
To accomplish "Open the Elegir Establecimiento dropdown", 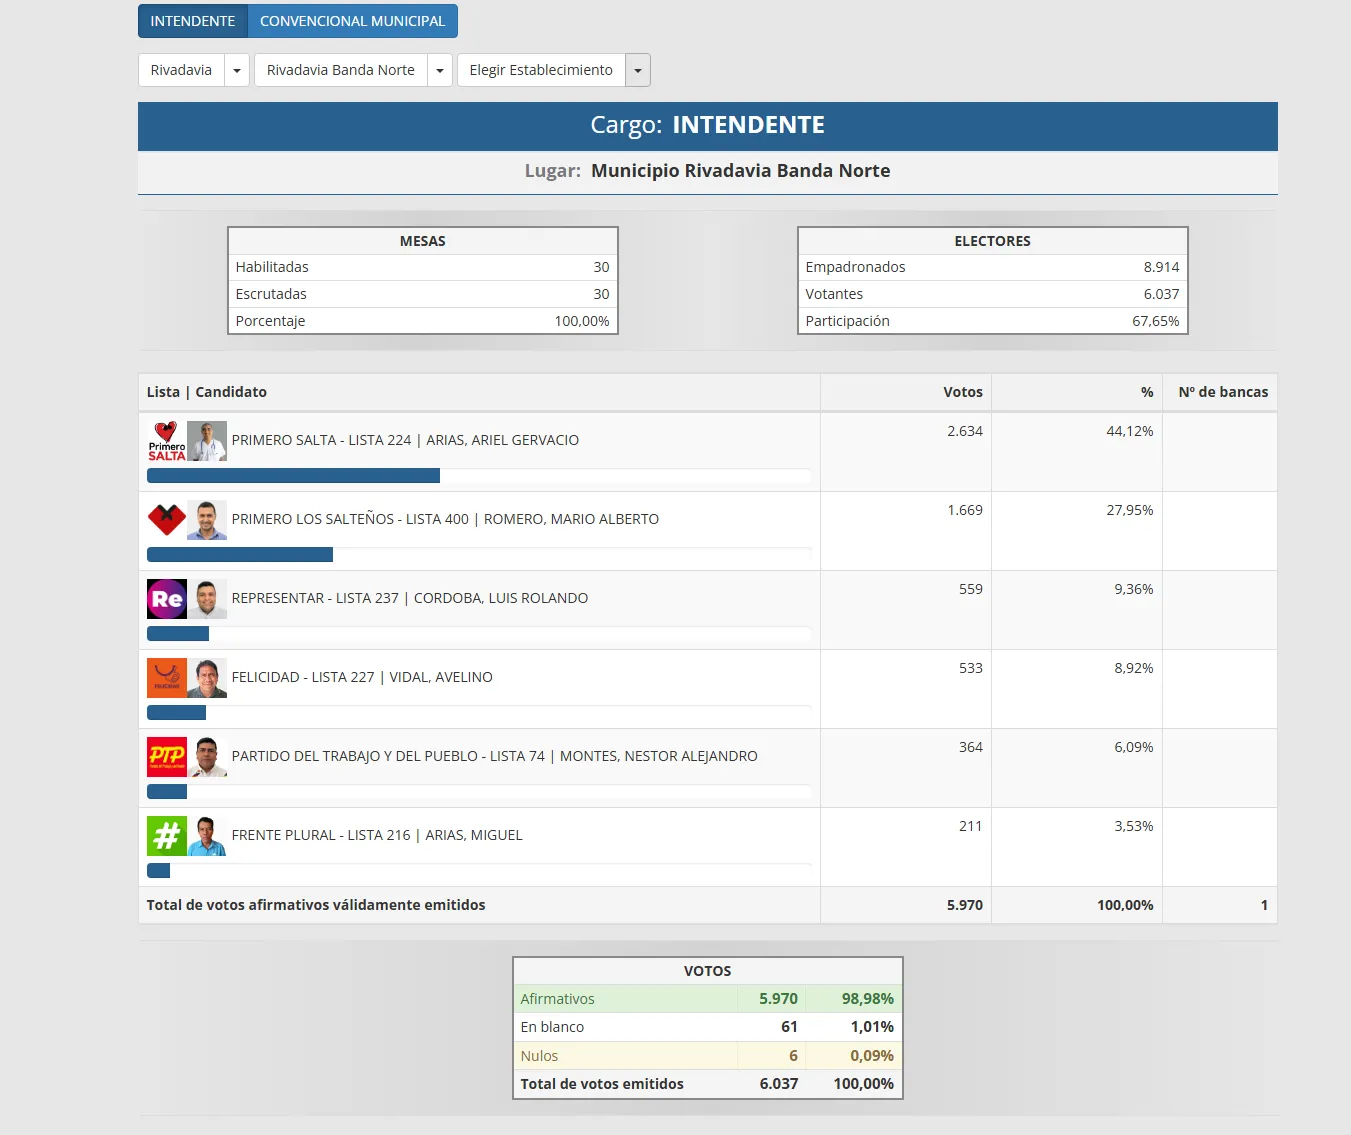I will (x=637, y=70).
